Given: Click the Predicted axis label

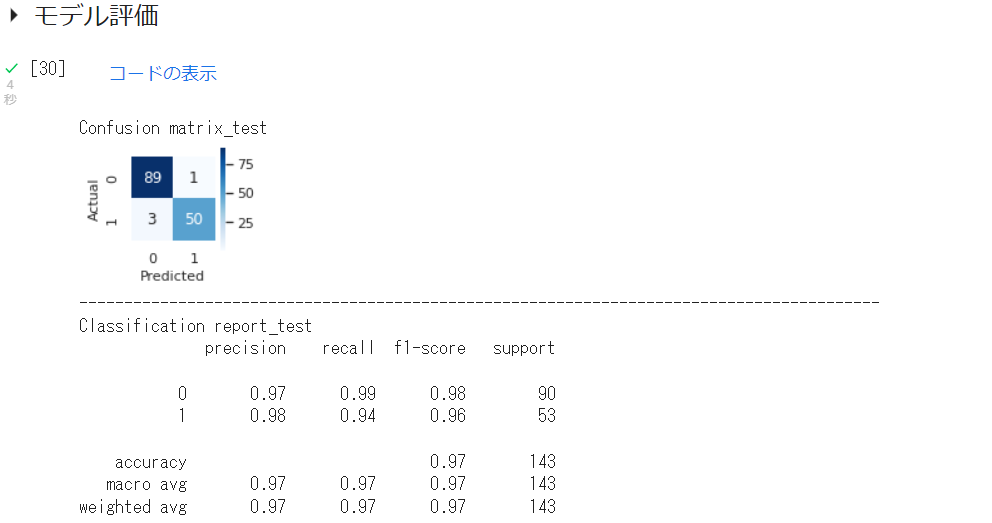Looking at the screenshot, I should pyautogui.click(x=172, y=276).
